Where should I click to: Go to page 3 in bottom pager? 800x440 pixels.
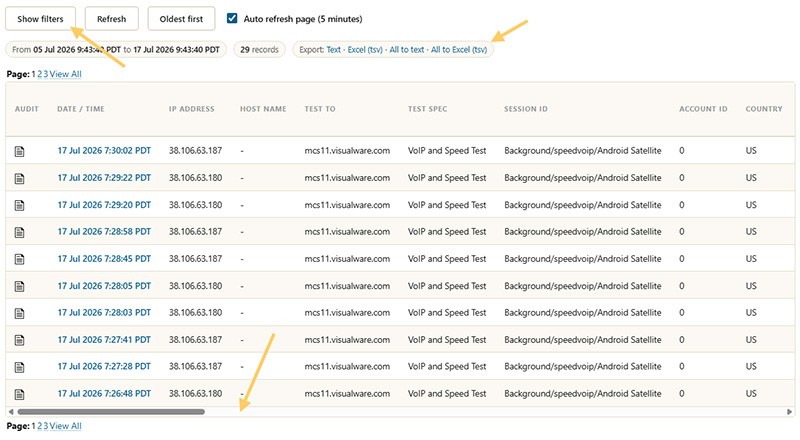click(x=45, y=426)
